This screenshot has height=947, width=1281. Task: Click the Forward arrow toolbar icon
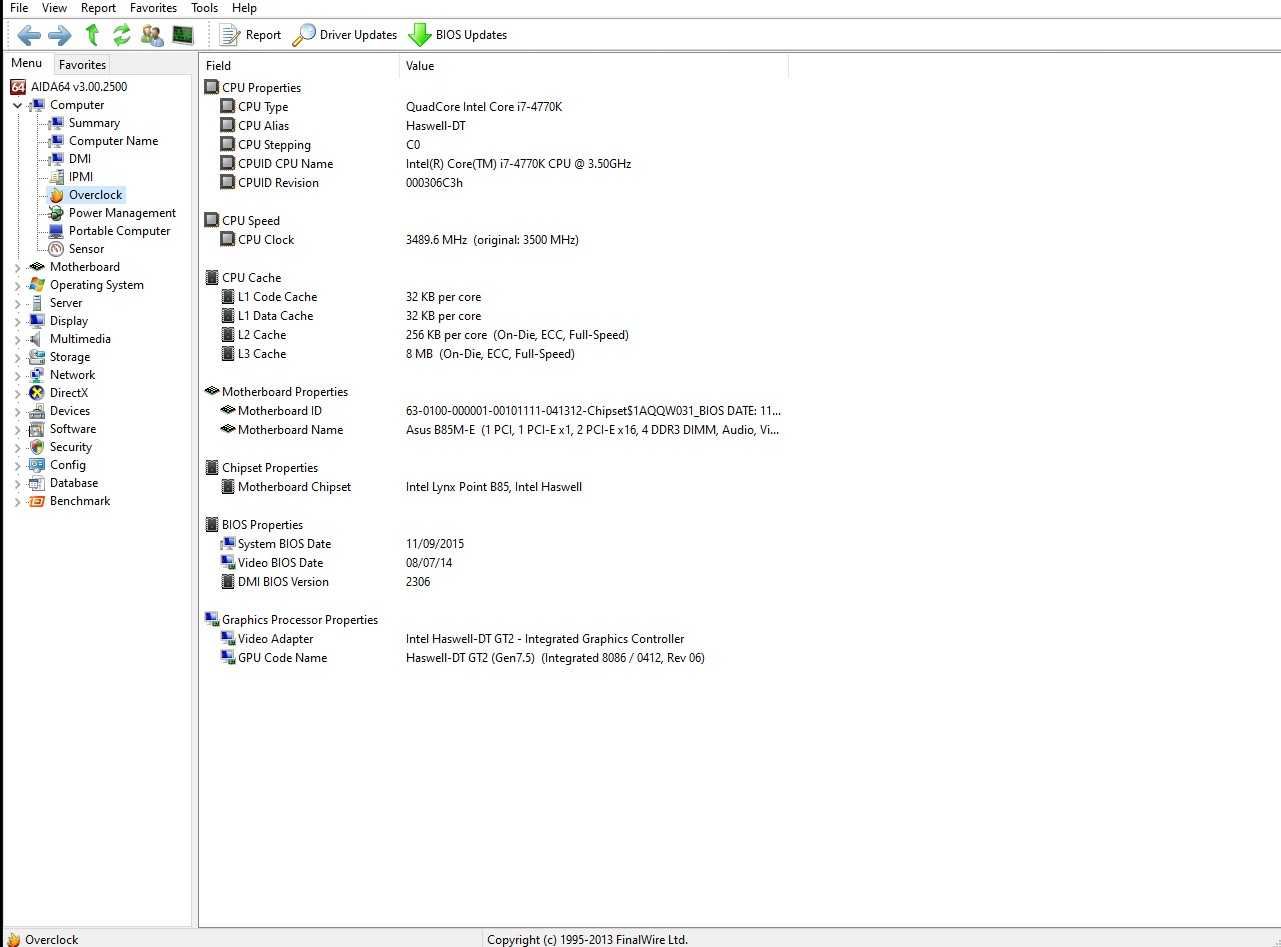[60, 35]
